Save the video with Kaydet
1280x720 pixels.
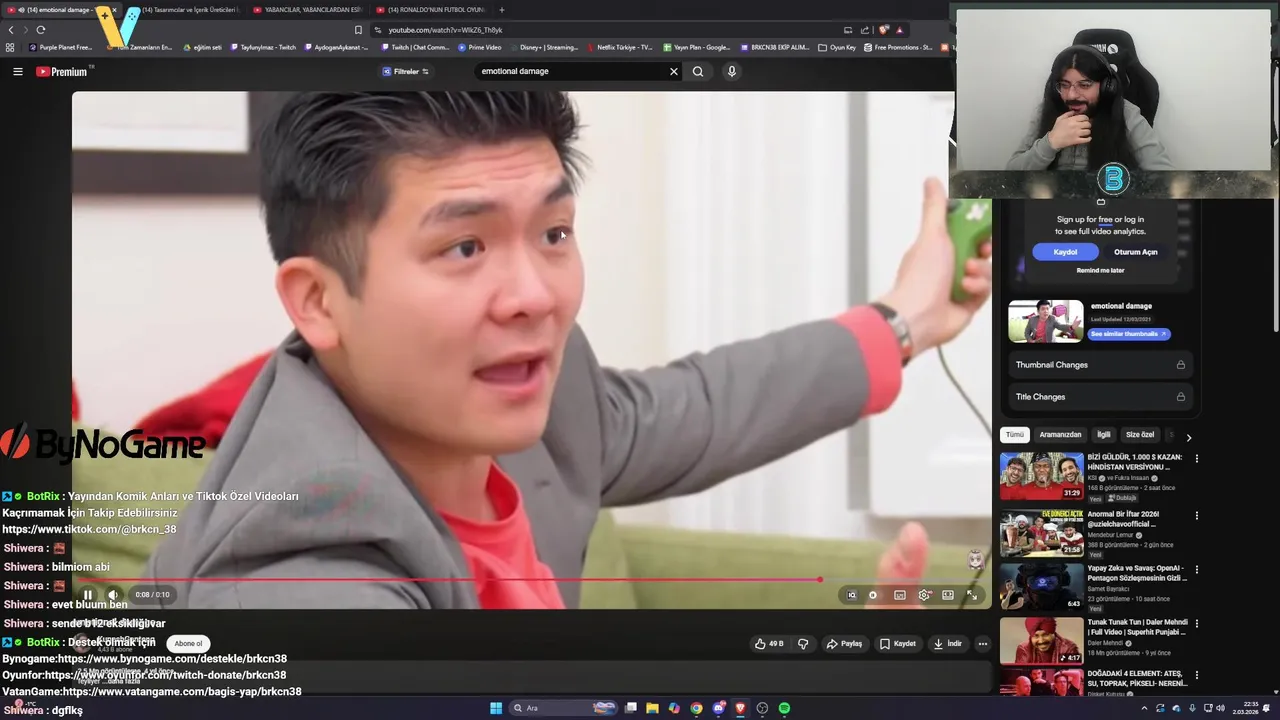click(898, 644)
